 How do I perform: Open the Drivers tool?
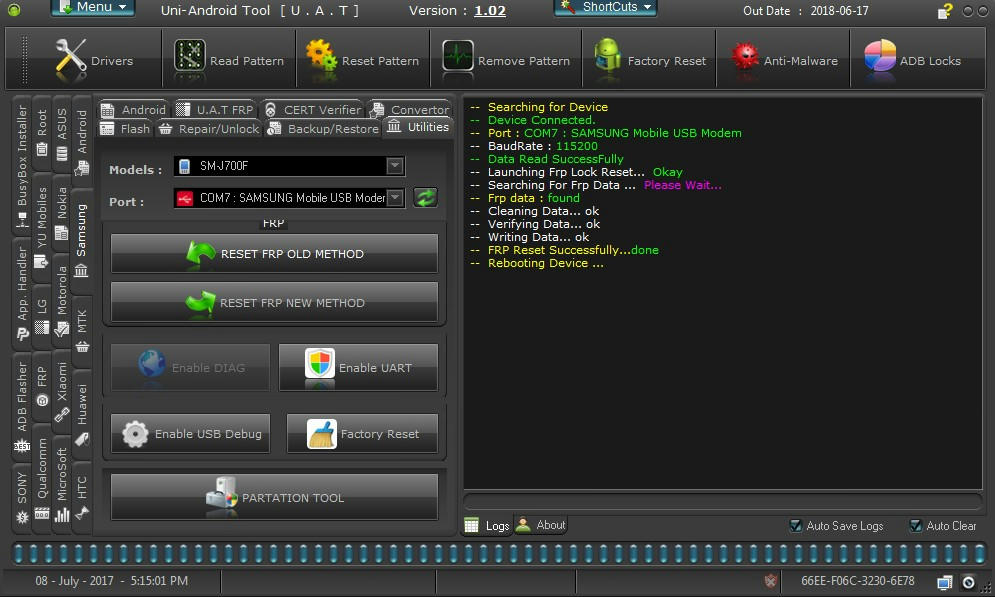[x=94, y=58]
